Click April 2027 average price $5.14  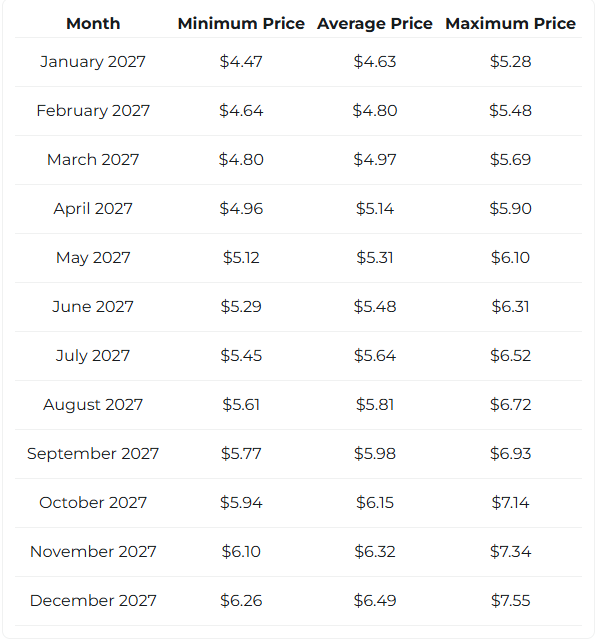375,209
